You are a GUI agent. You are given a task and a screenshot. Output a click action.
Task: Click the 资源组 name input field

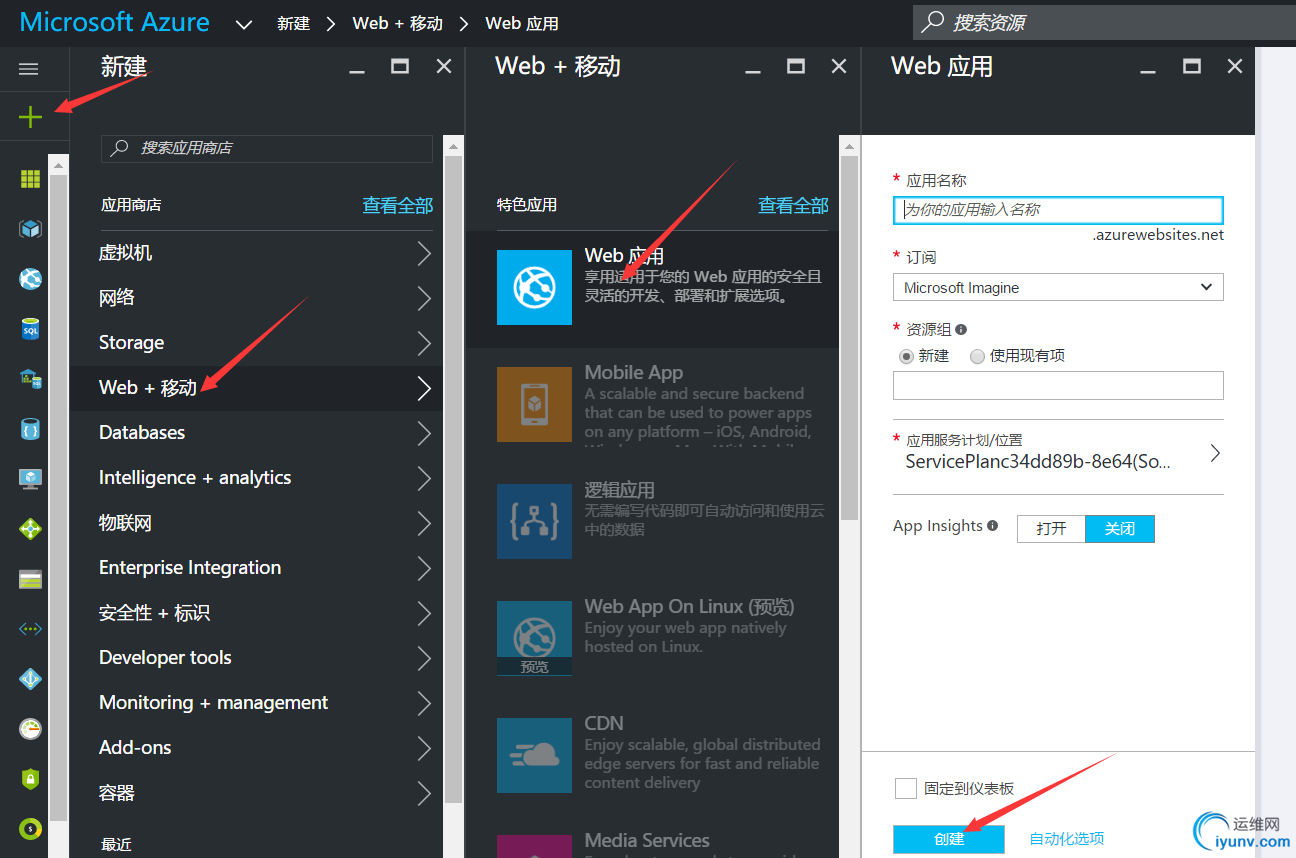coord(1058,385)
